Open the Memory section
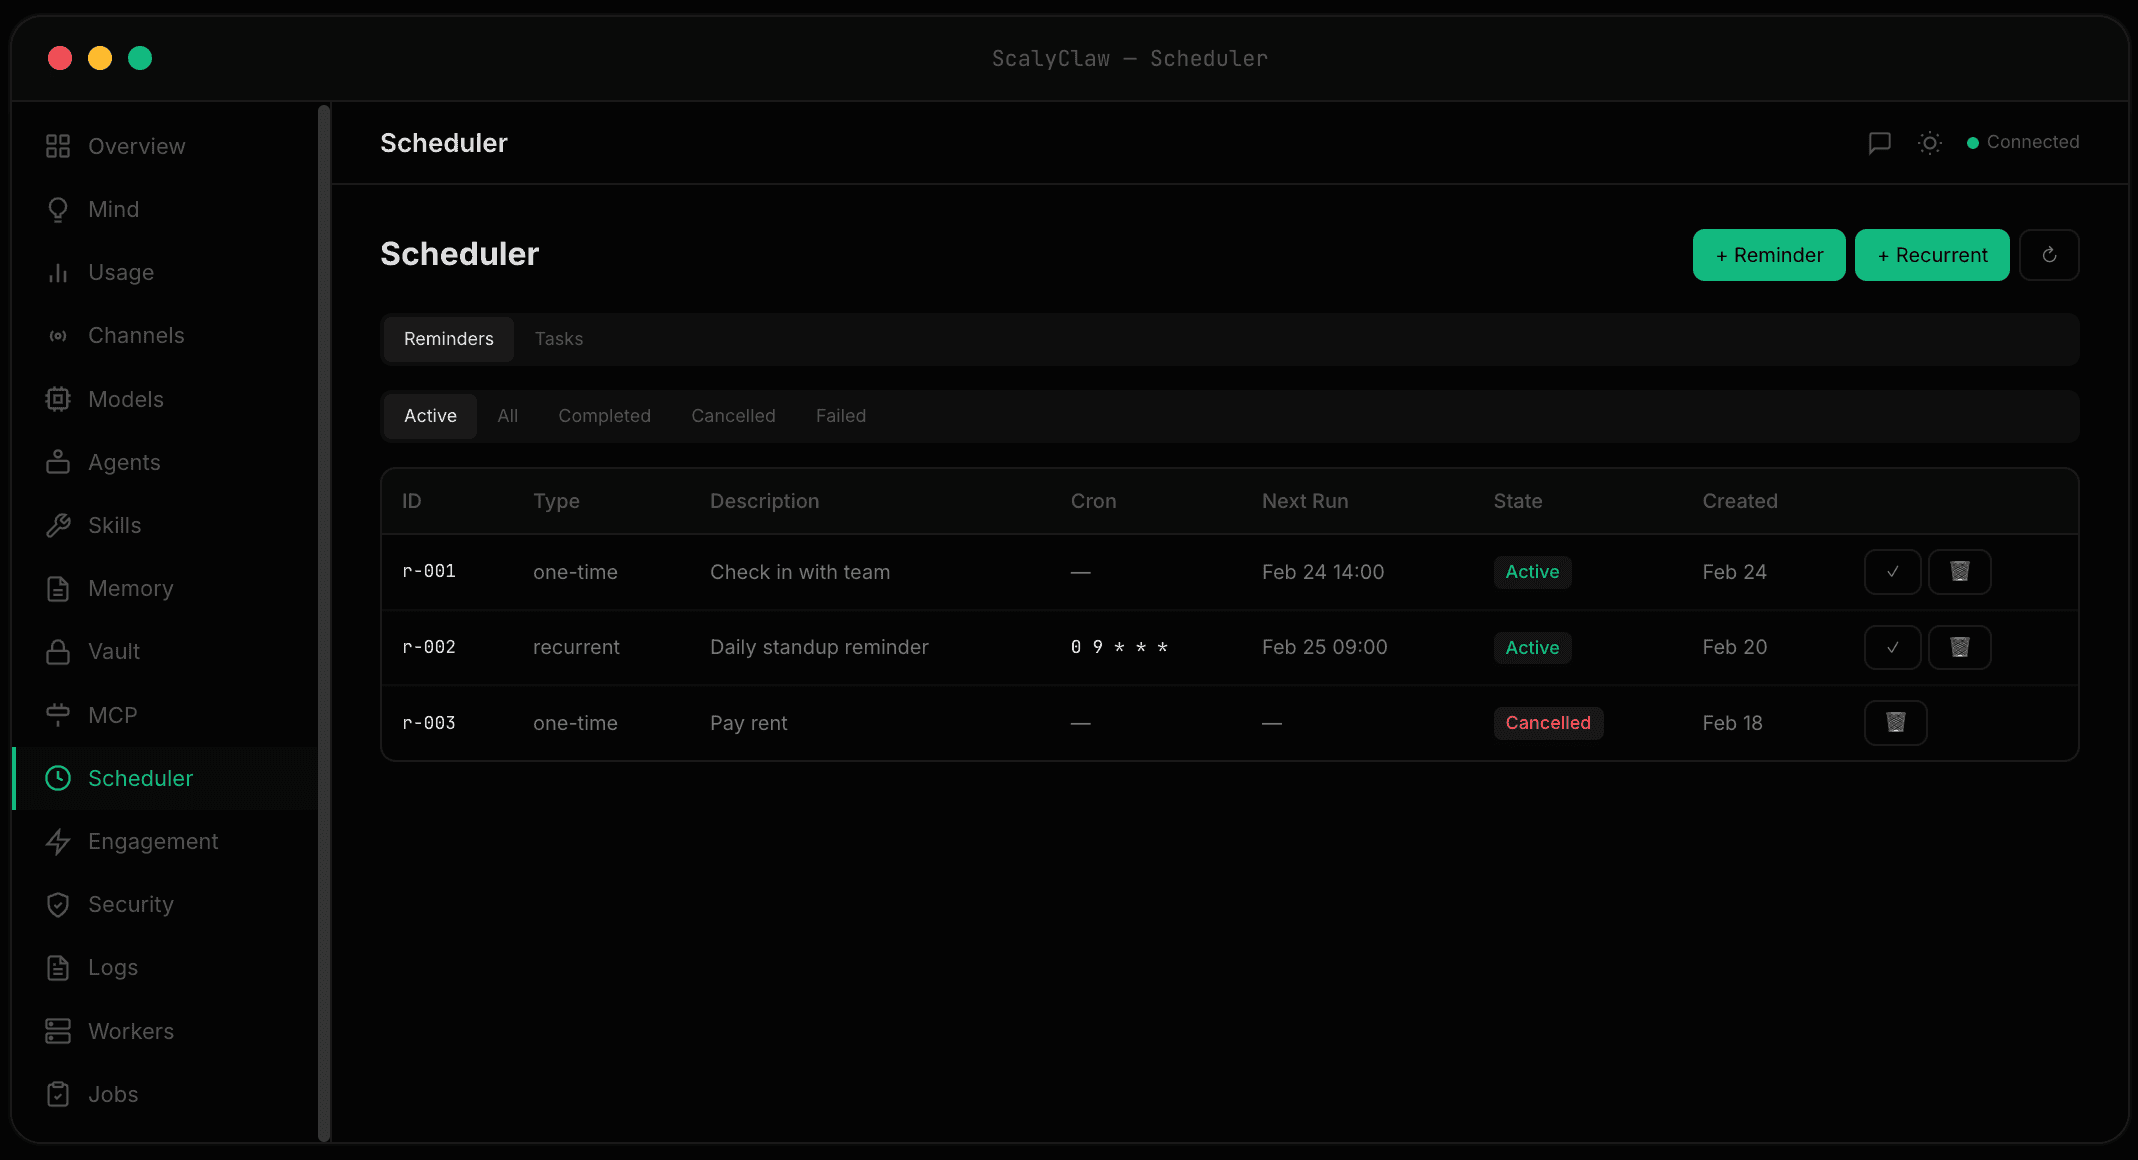 tap(130, 588)
